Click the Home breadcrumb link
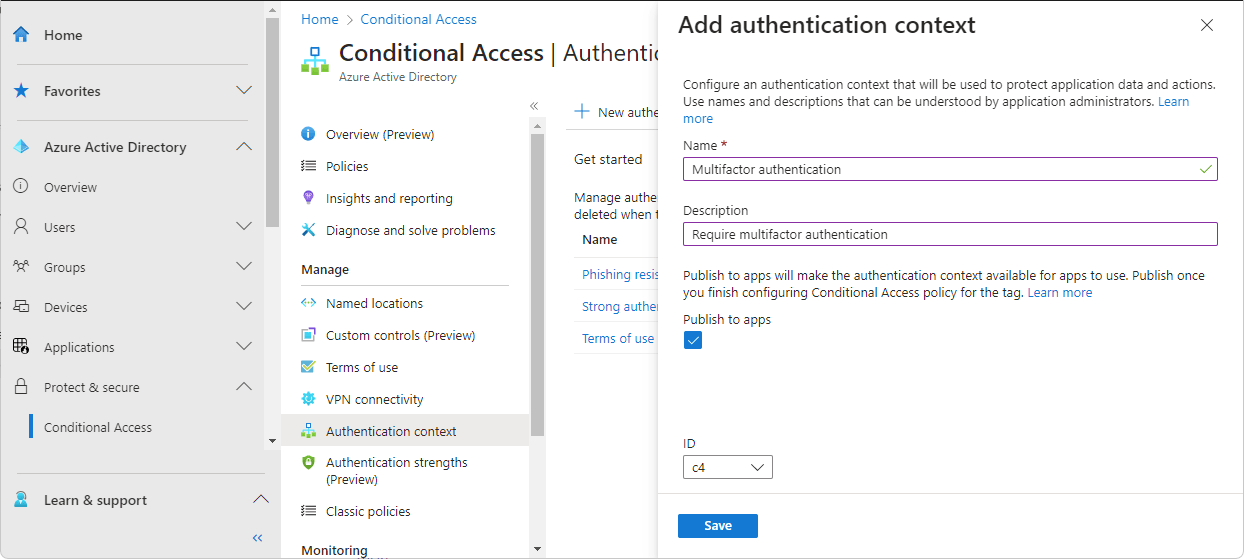Image resolution: width=1244 pixels, height=559 pixels. tap(320, 19)
